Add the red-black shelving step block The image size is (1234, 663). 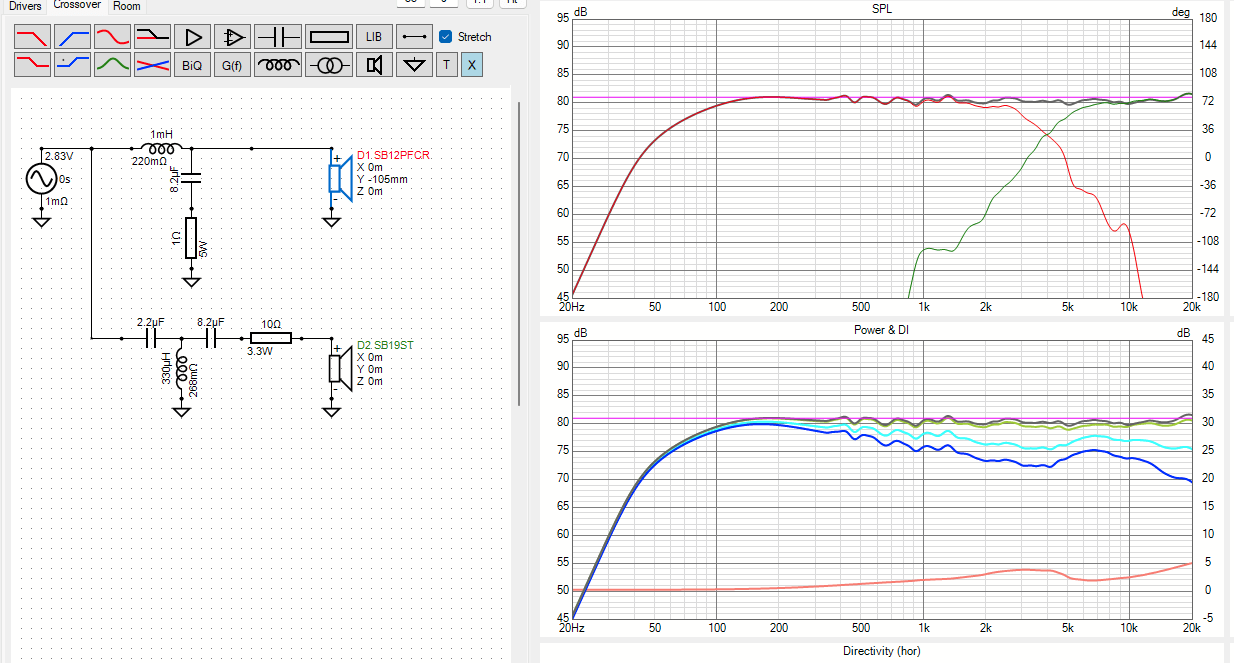tap(152, 37)
